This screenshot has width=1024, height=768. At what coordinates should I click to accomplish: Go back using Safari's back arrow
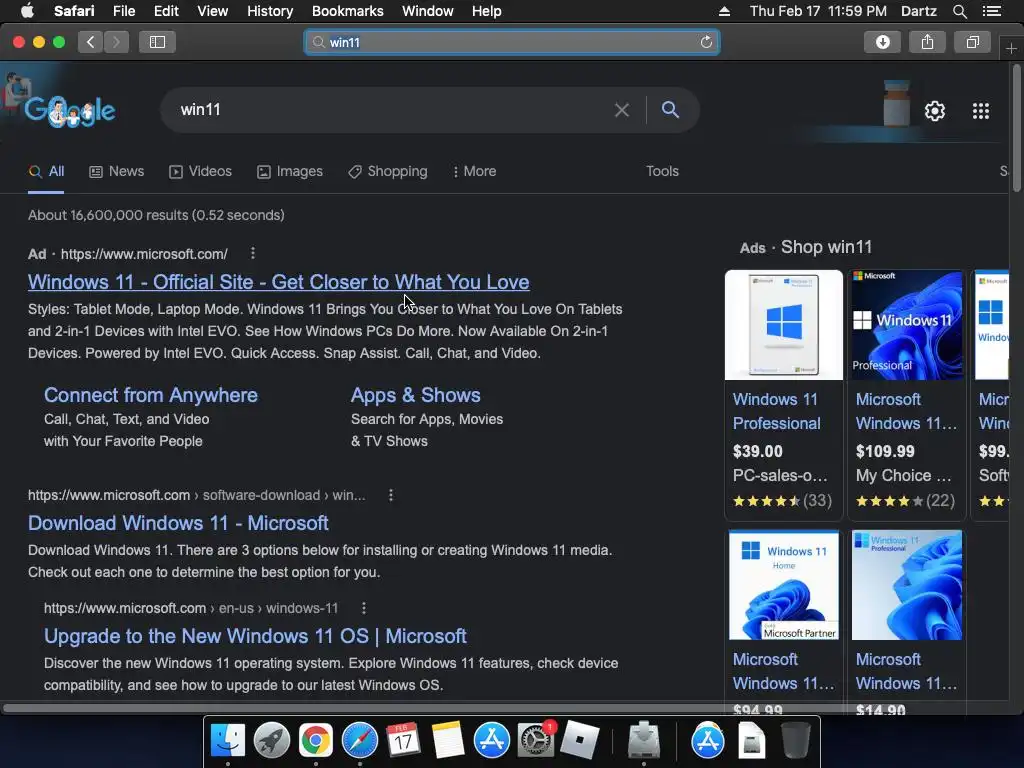point(91,42)
